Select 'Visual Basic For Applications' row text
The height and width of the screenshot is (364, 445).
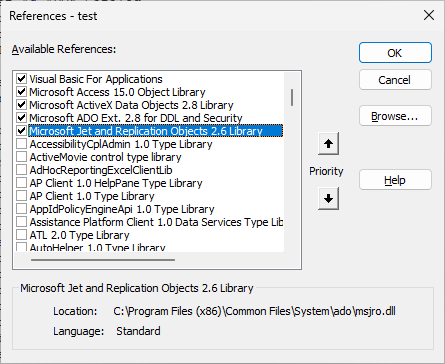click(96, 79)
